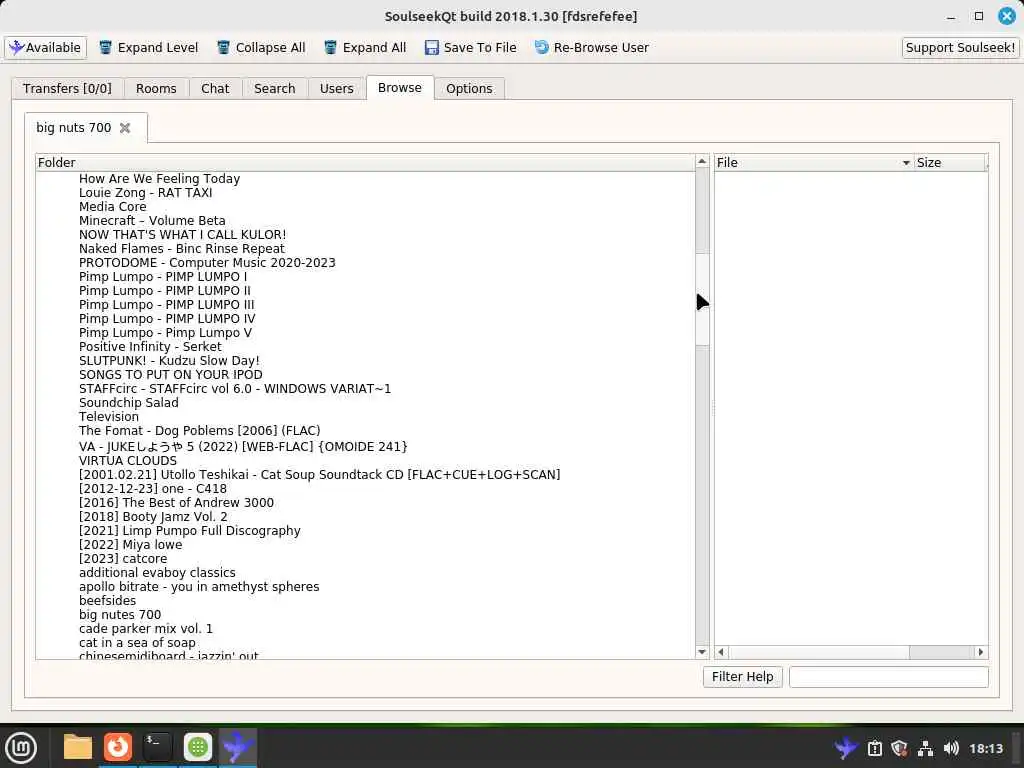Select [2023] catcore folder

point(123,559)
